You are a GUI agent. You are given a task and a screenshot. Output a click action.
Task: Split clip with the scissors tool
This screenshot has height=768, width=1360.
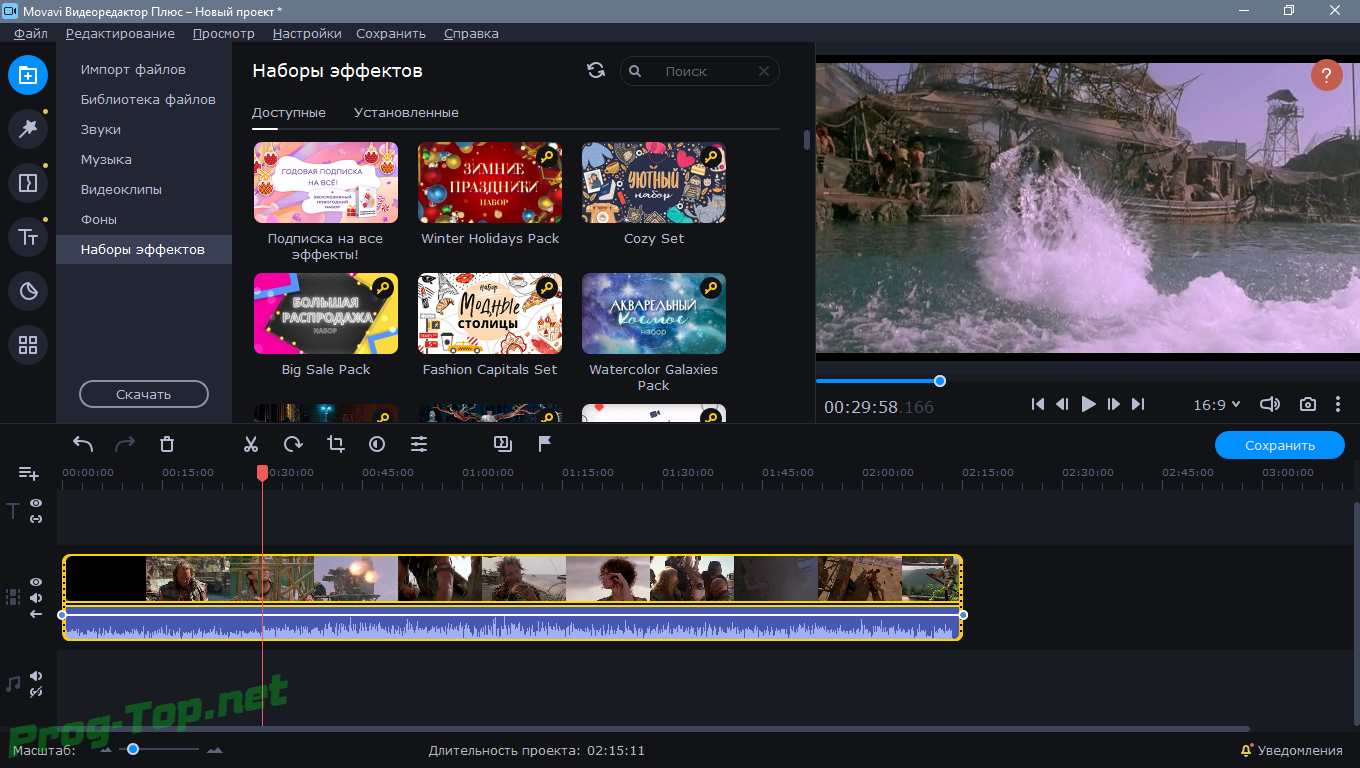tap(251, 444)
